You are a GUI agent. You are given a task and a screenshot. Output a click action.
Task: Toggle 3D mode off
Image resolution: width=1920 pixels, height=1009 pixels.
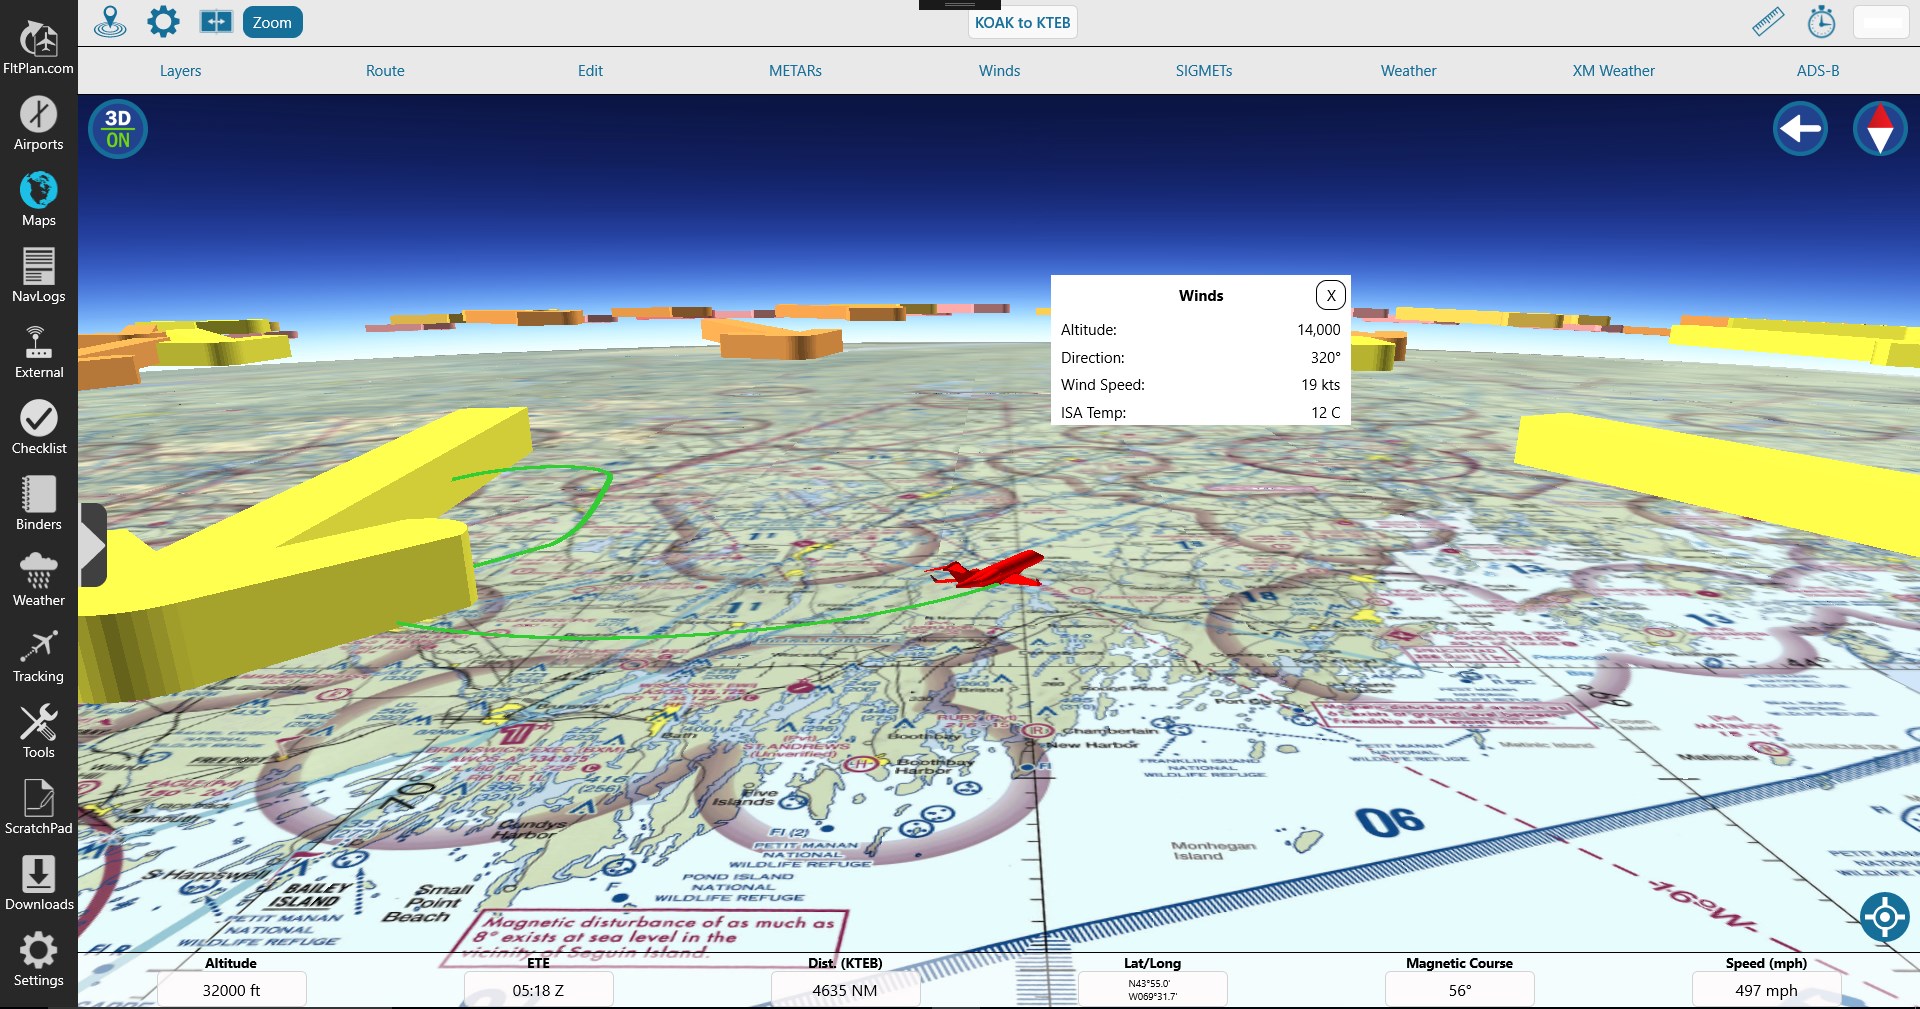[117, 128]
